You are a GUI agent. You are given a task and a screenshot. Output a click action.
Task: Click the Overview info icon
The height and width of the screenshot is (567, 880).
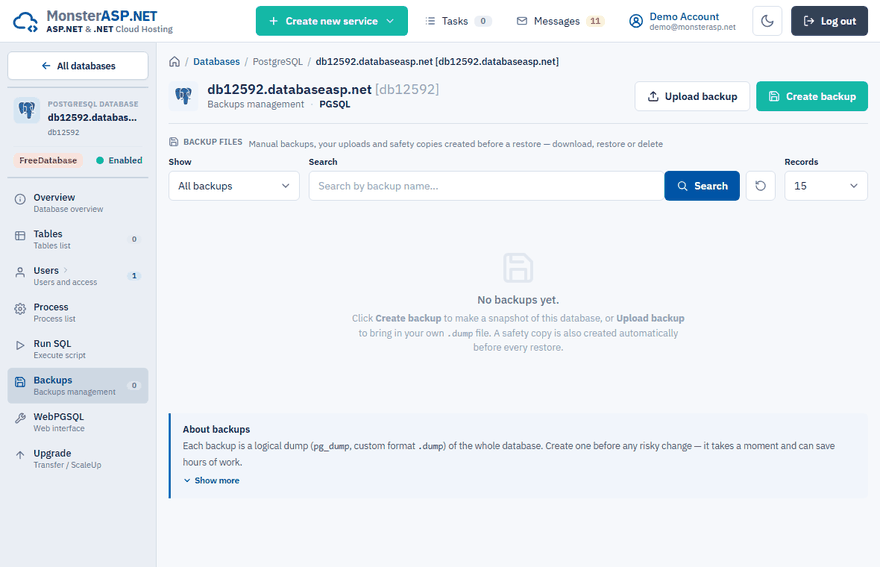click(20, 199)
